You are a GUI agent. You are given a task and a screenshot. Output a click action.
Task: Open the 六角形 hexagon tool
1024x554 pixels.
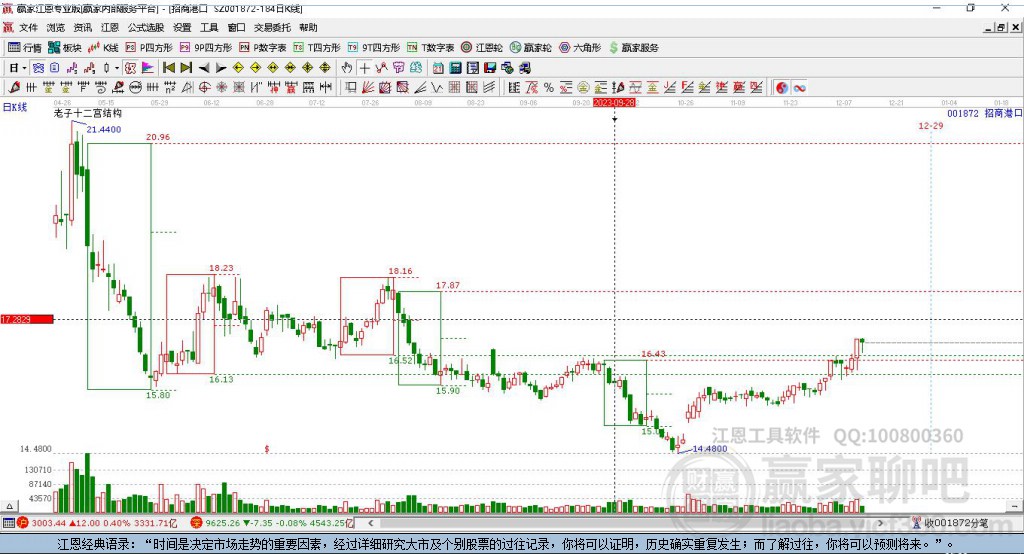click(580, 48)
